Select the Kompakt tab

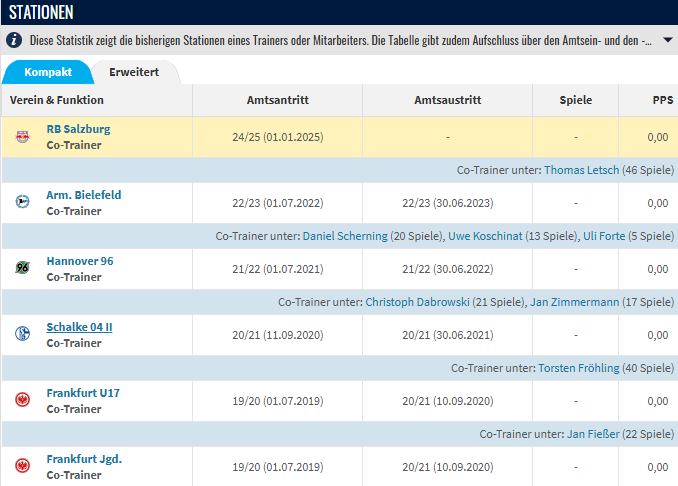(47, 72)
